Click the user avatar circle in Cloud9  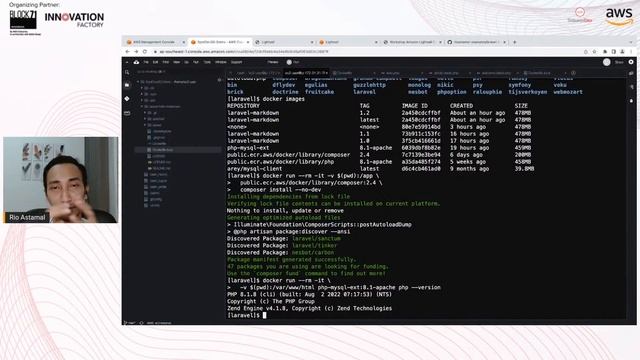(607, 62)
